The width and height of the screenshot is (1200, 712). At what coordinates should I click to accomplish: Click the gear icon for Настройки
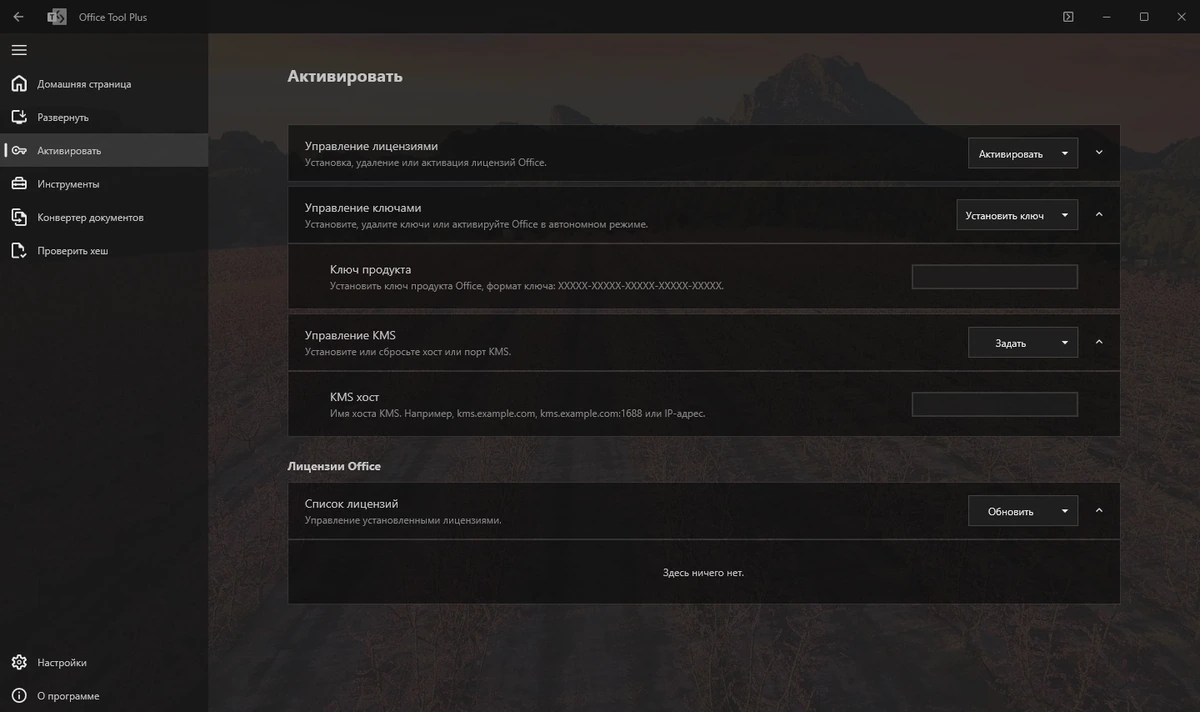point(19,662)
